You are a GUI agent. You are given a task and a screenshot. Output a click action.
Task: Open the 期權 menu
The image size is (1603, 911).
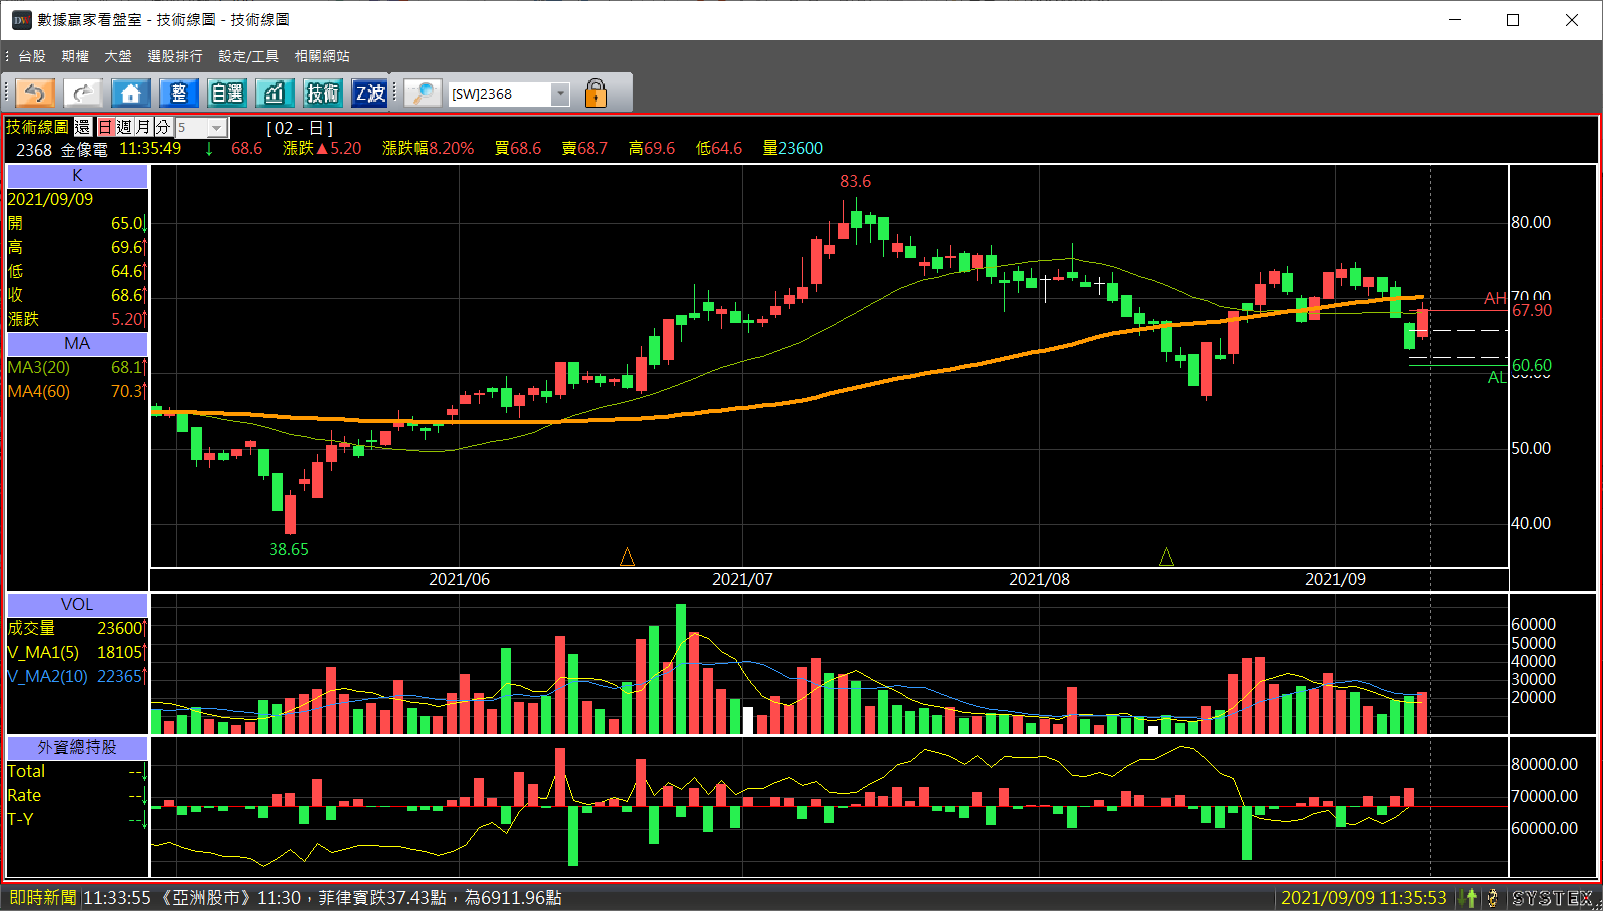coord(75,56)
